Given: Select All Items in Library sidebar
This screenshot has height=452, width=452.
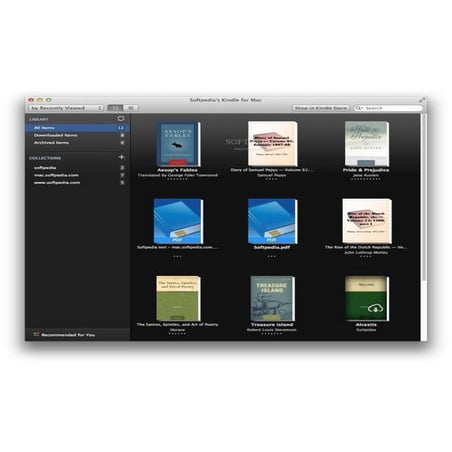Looking at the screenshot, I should point(77,128).
